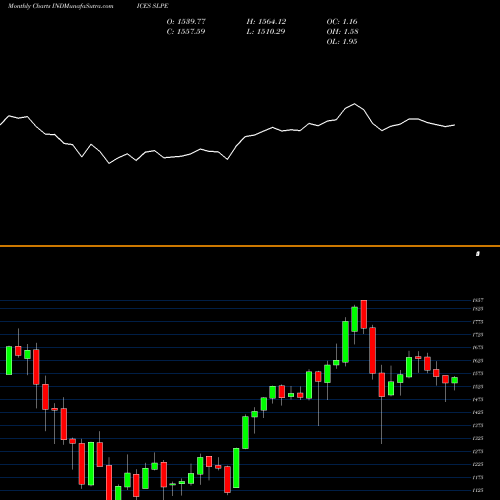Click the 'OC: 1.16' readout
The width and height of the screenshot is (500, 500).
[x=342, y=21]
